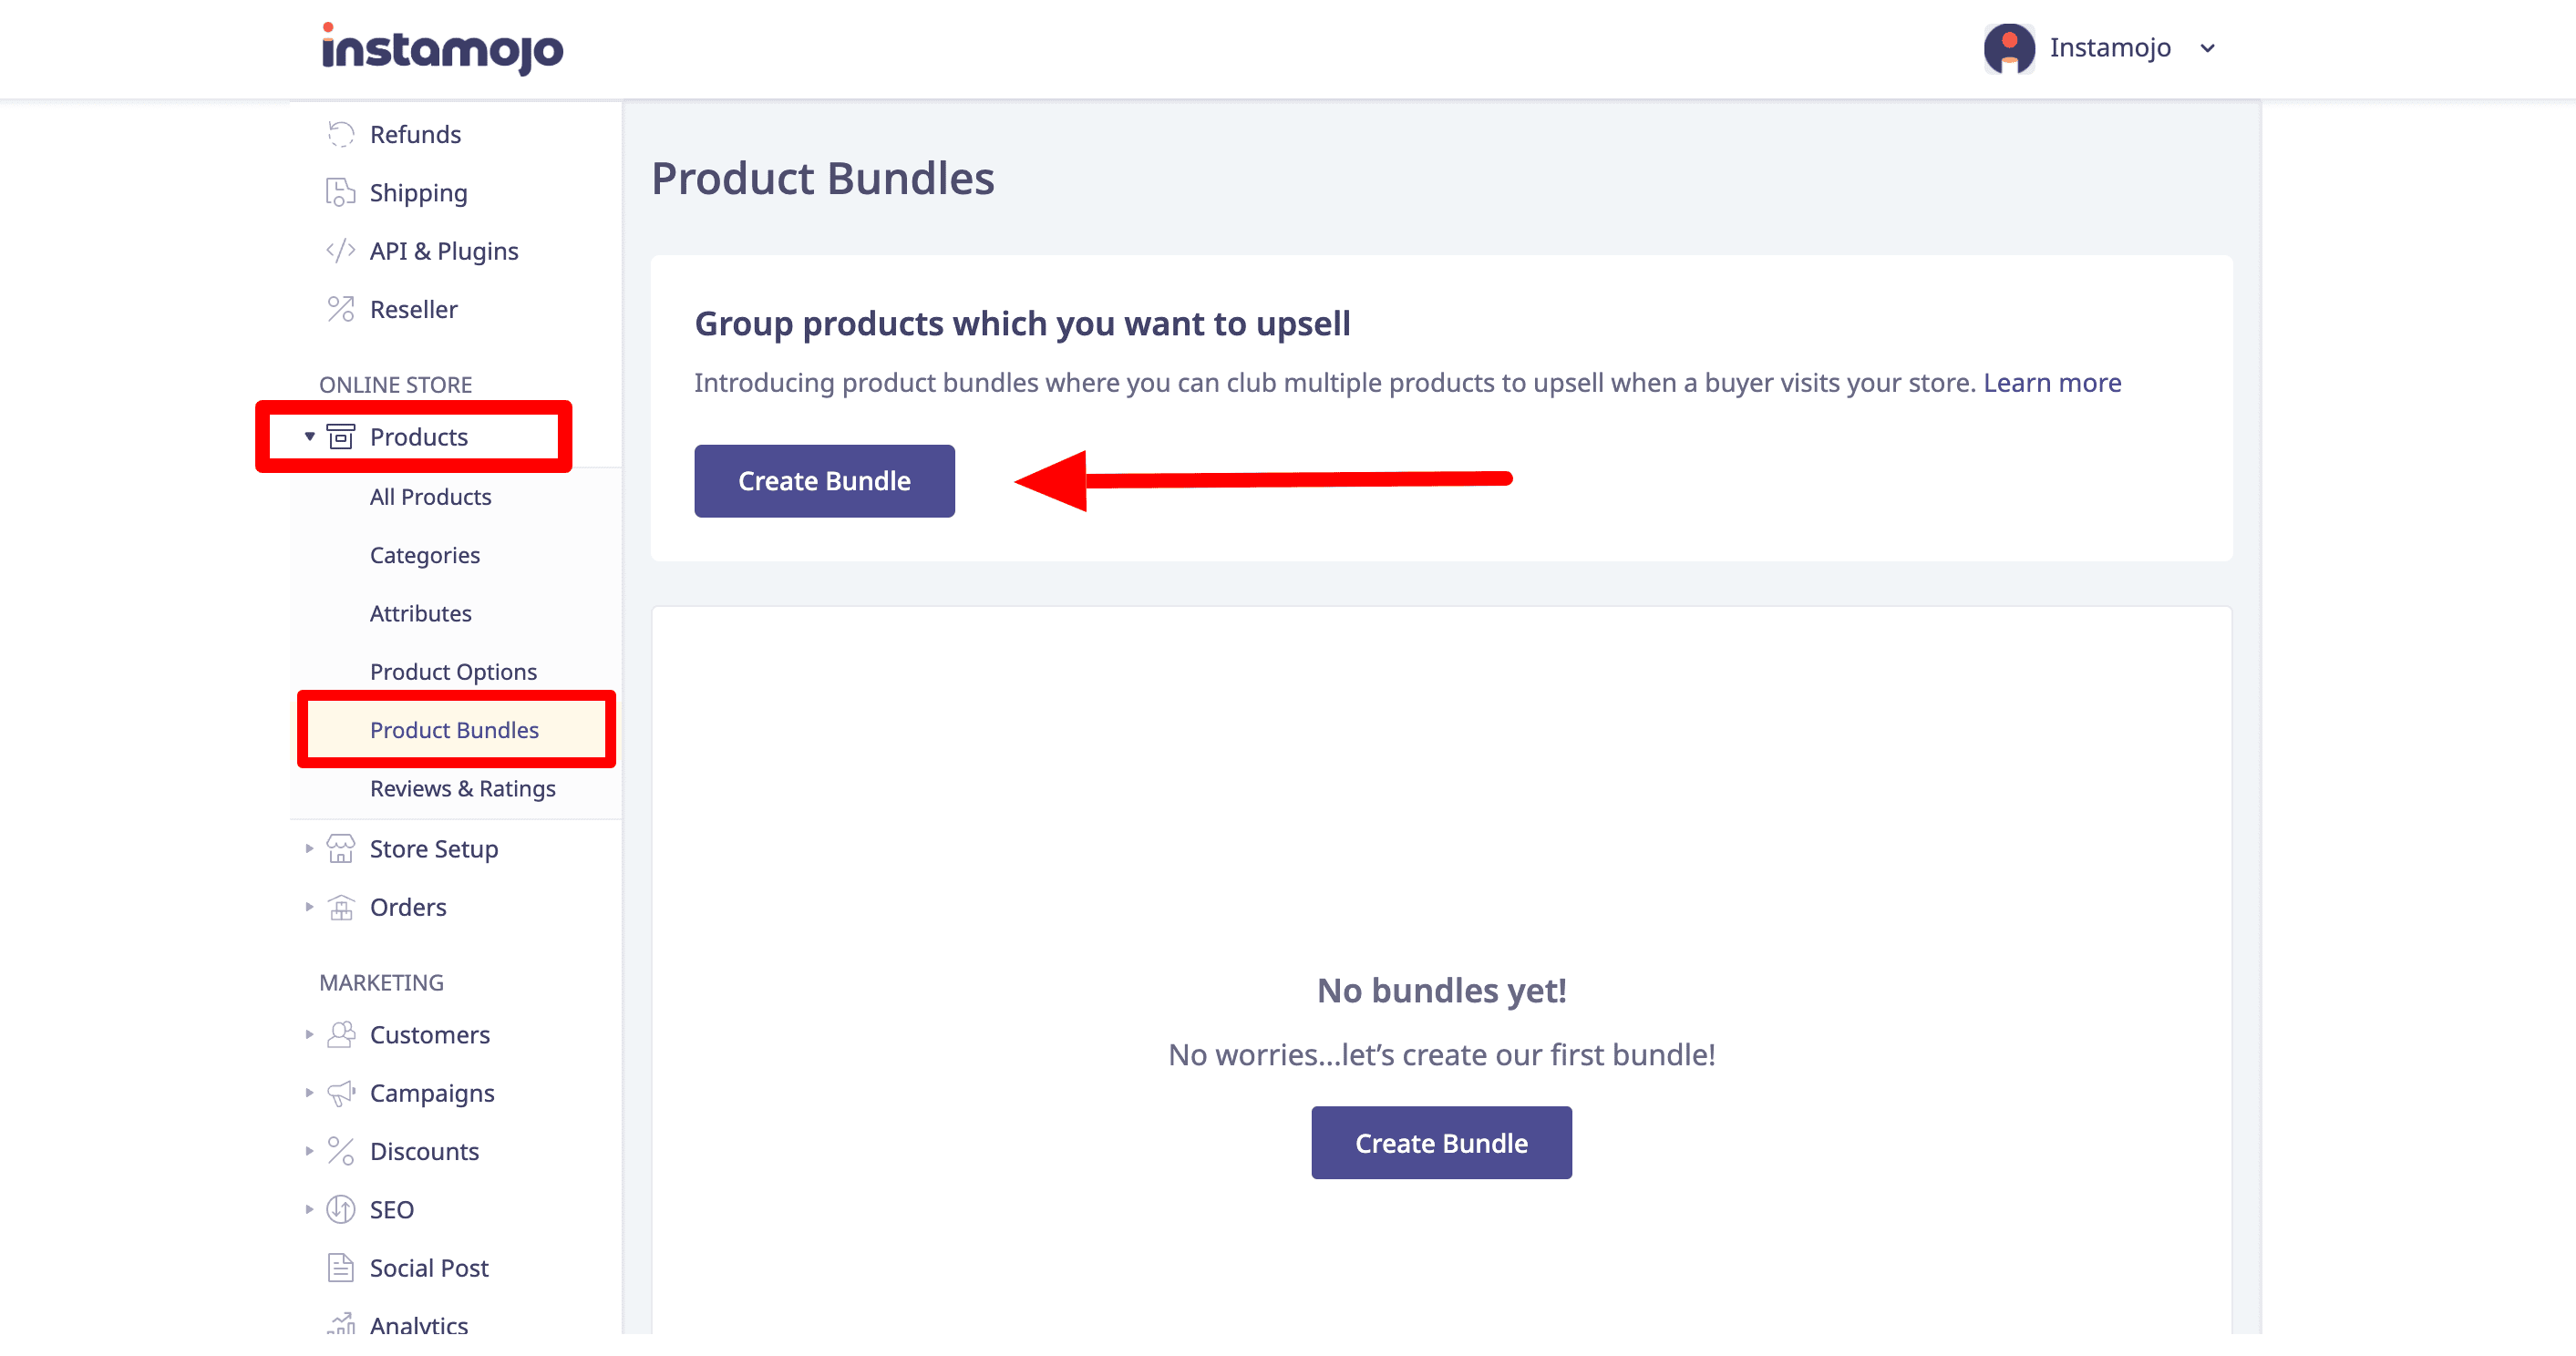Switch to Reviews & Ratings

pos(462,788)
